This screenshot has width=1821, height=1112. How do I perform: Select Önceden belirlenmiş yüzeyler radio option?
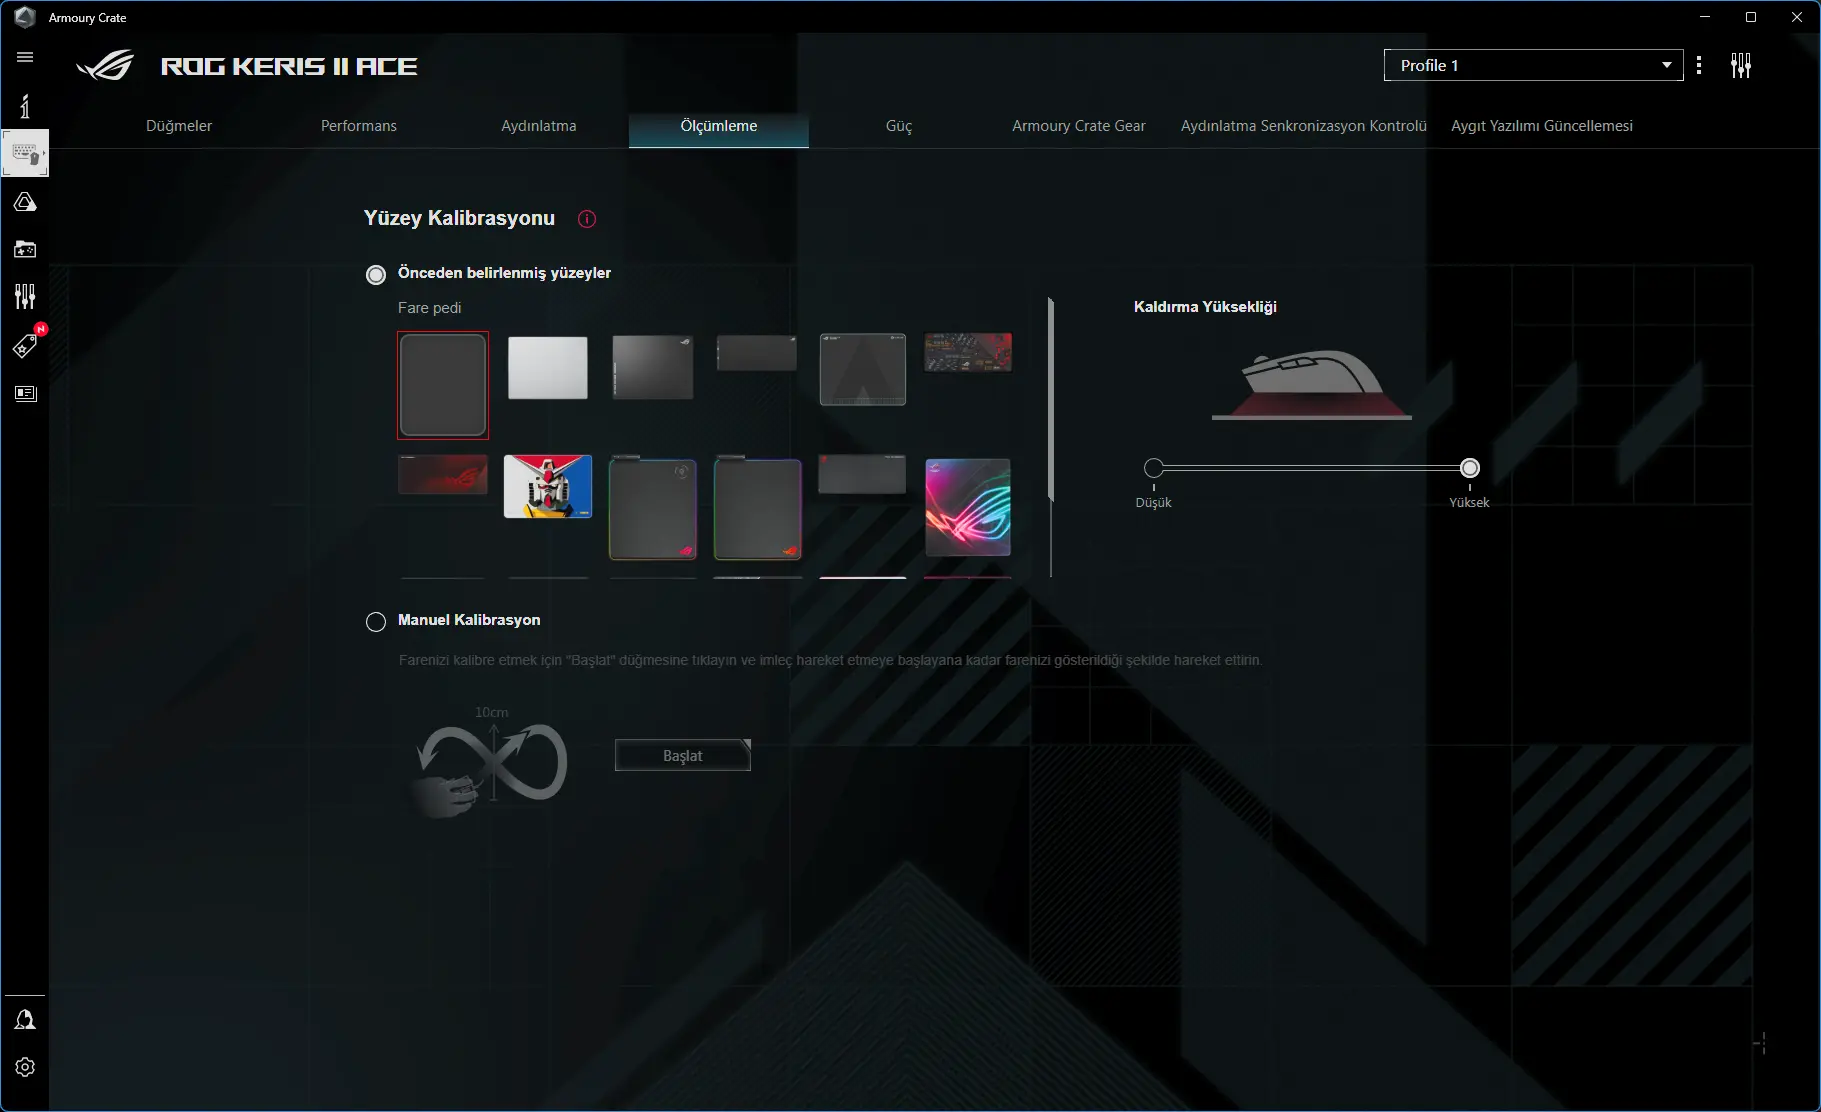coord(376,274)
